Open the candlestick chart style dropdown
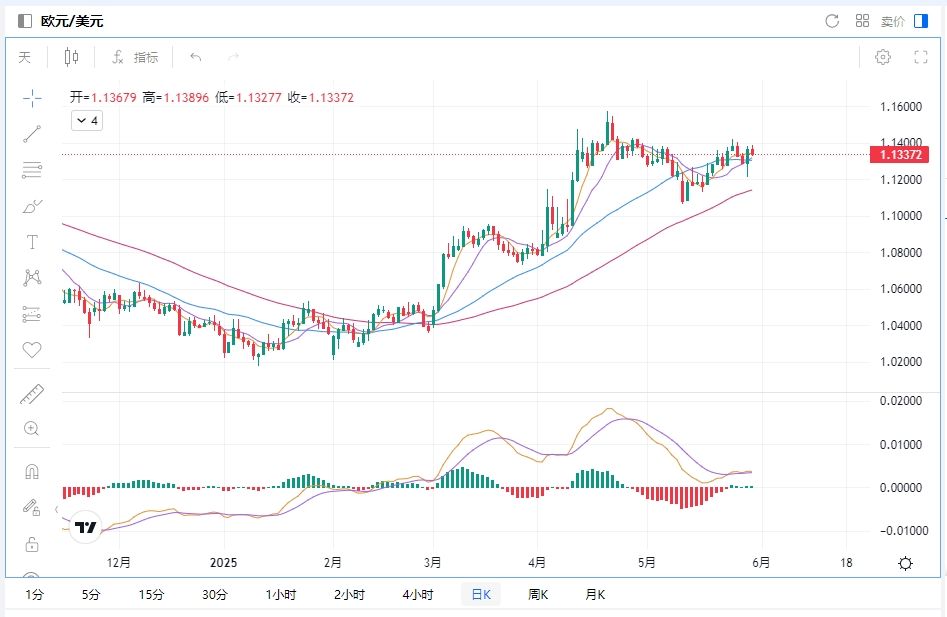This screenshot has height=617, width=947. click(x=71, y=57)
